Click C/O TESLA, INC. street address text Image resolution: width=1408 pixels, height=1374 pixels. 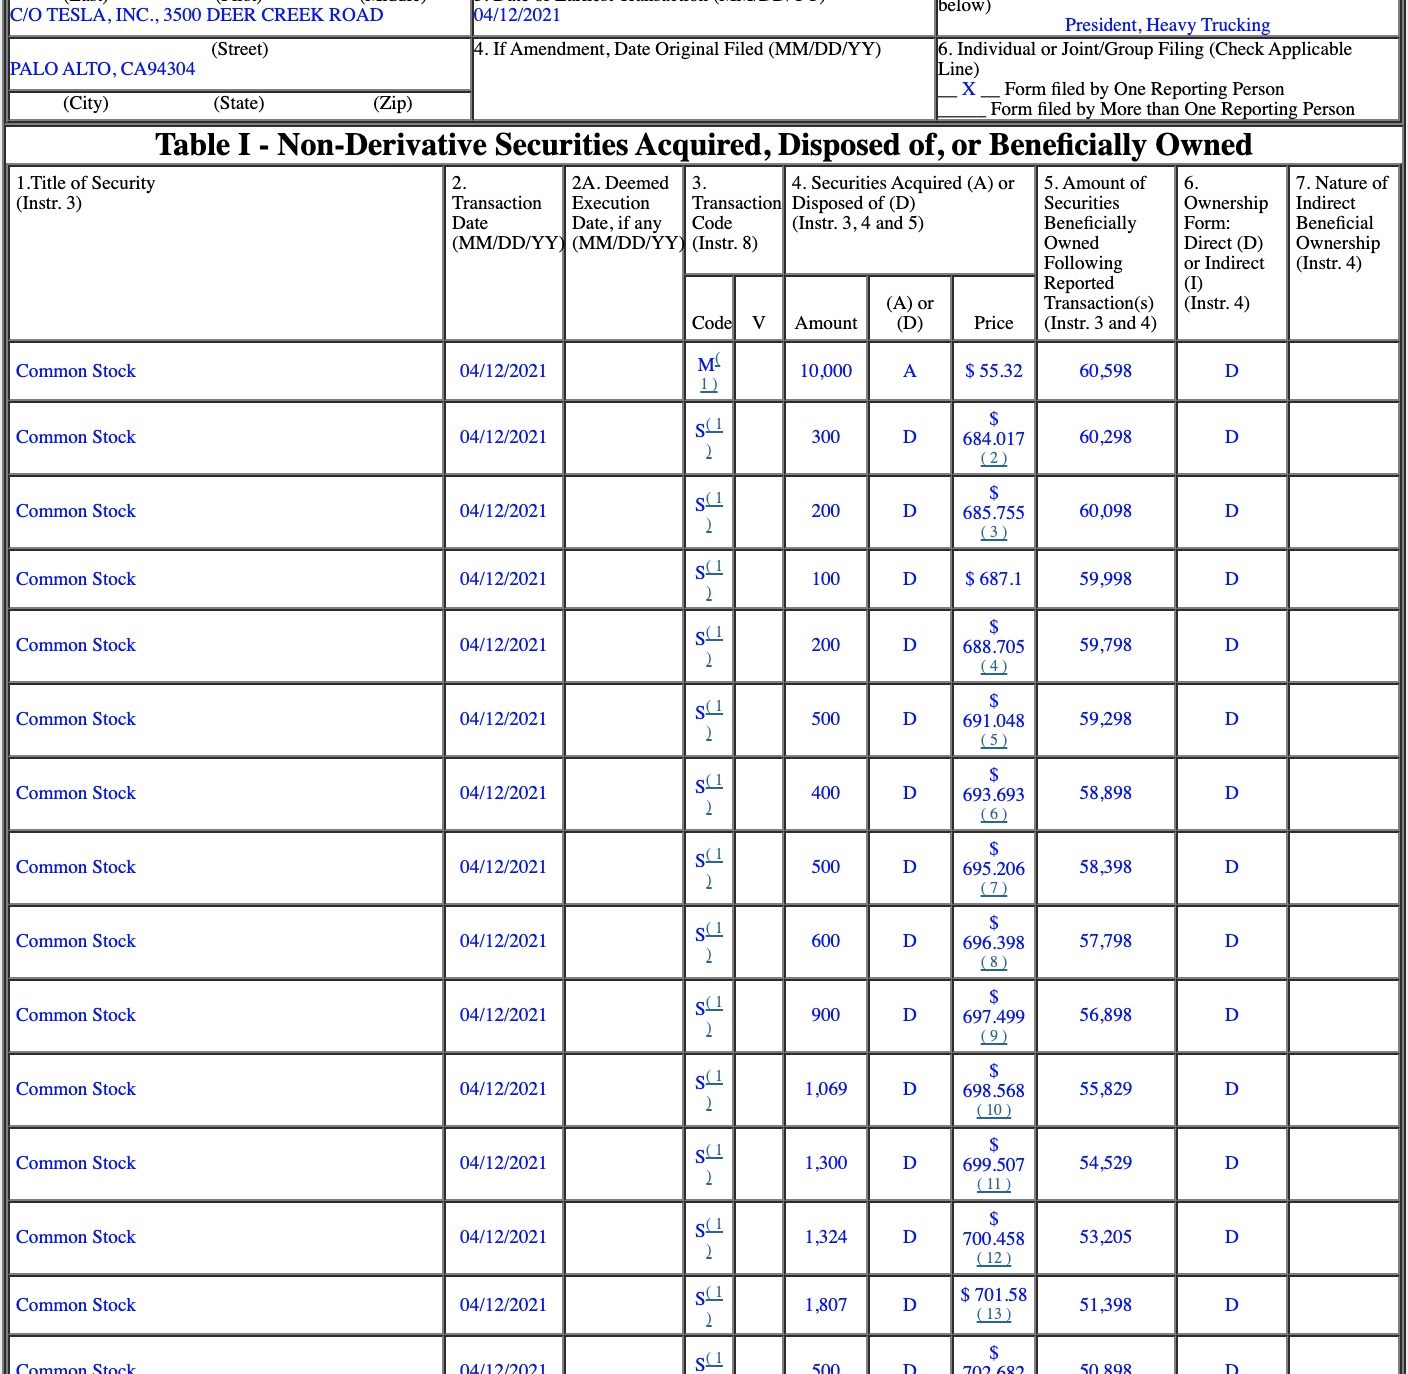[x=197, y=15]
